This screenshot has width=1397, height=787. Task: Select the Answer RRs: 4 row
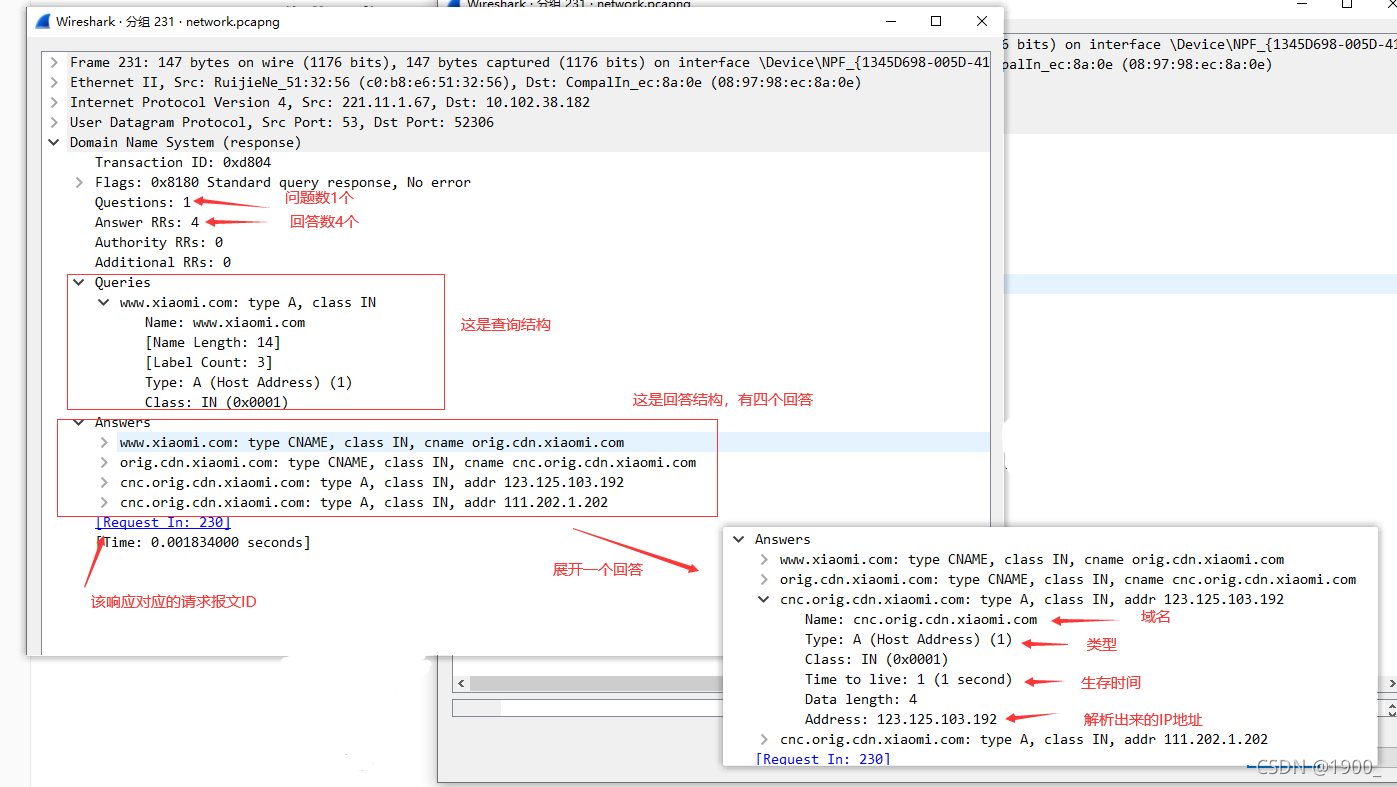point(147,222)
